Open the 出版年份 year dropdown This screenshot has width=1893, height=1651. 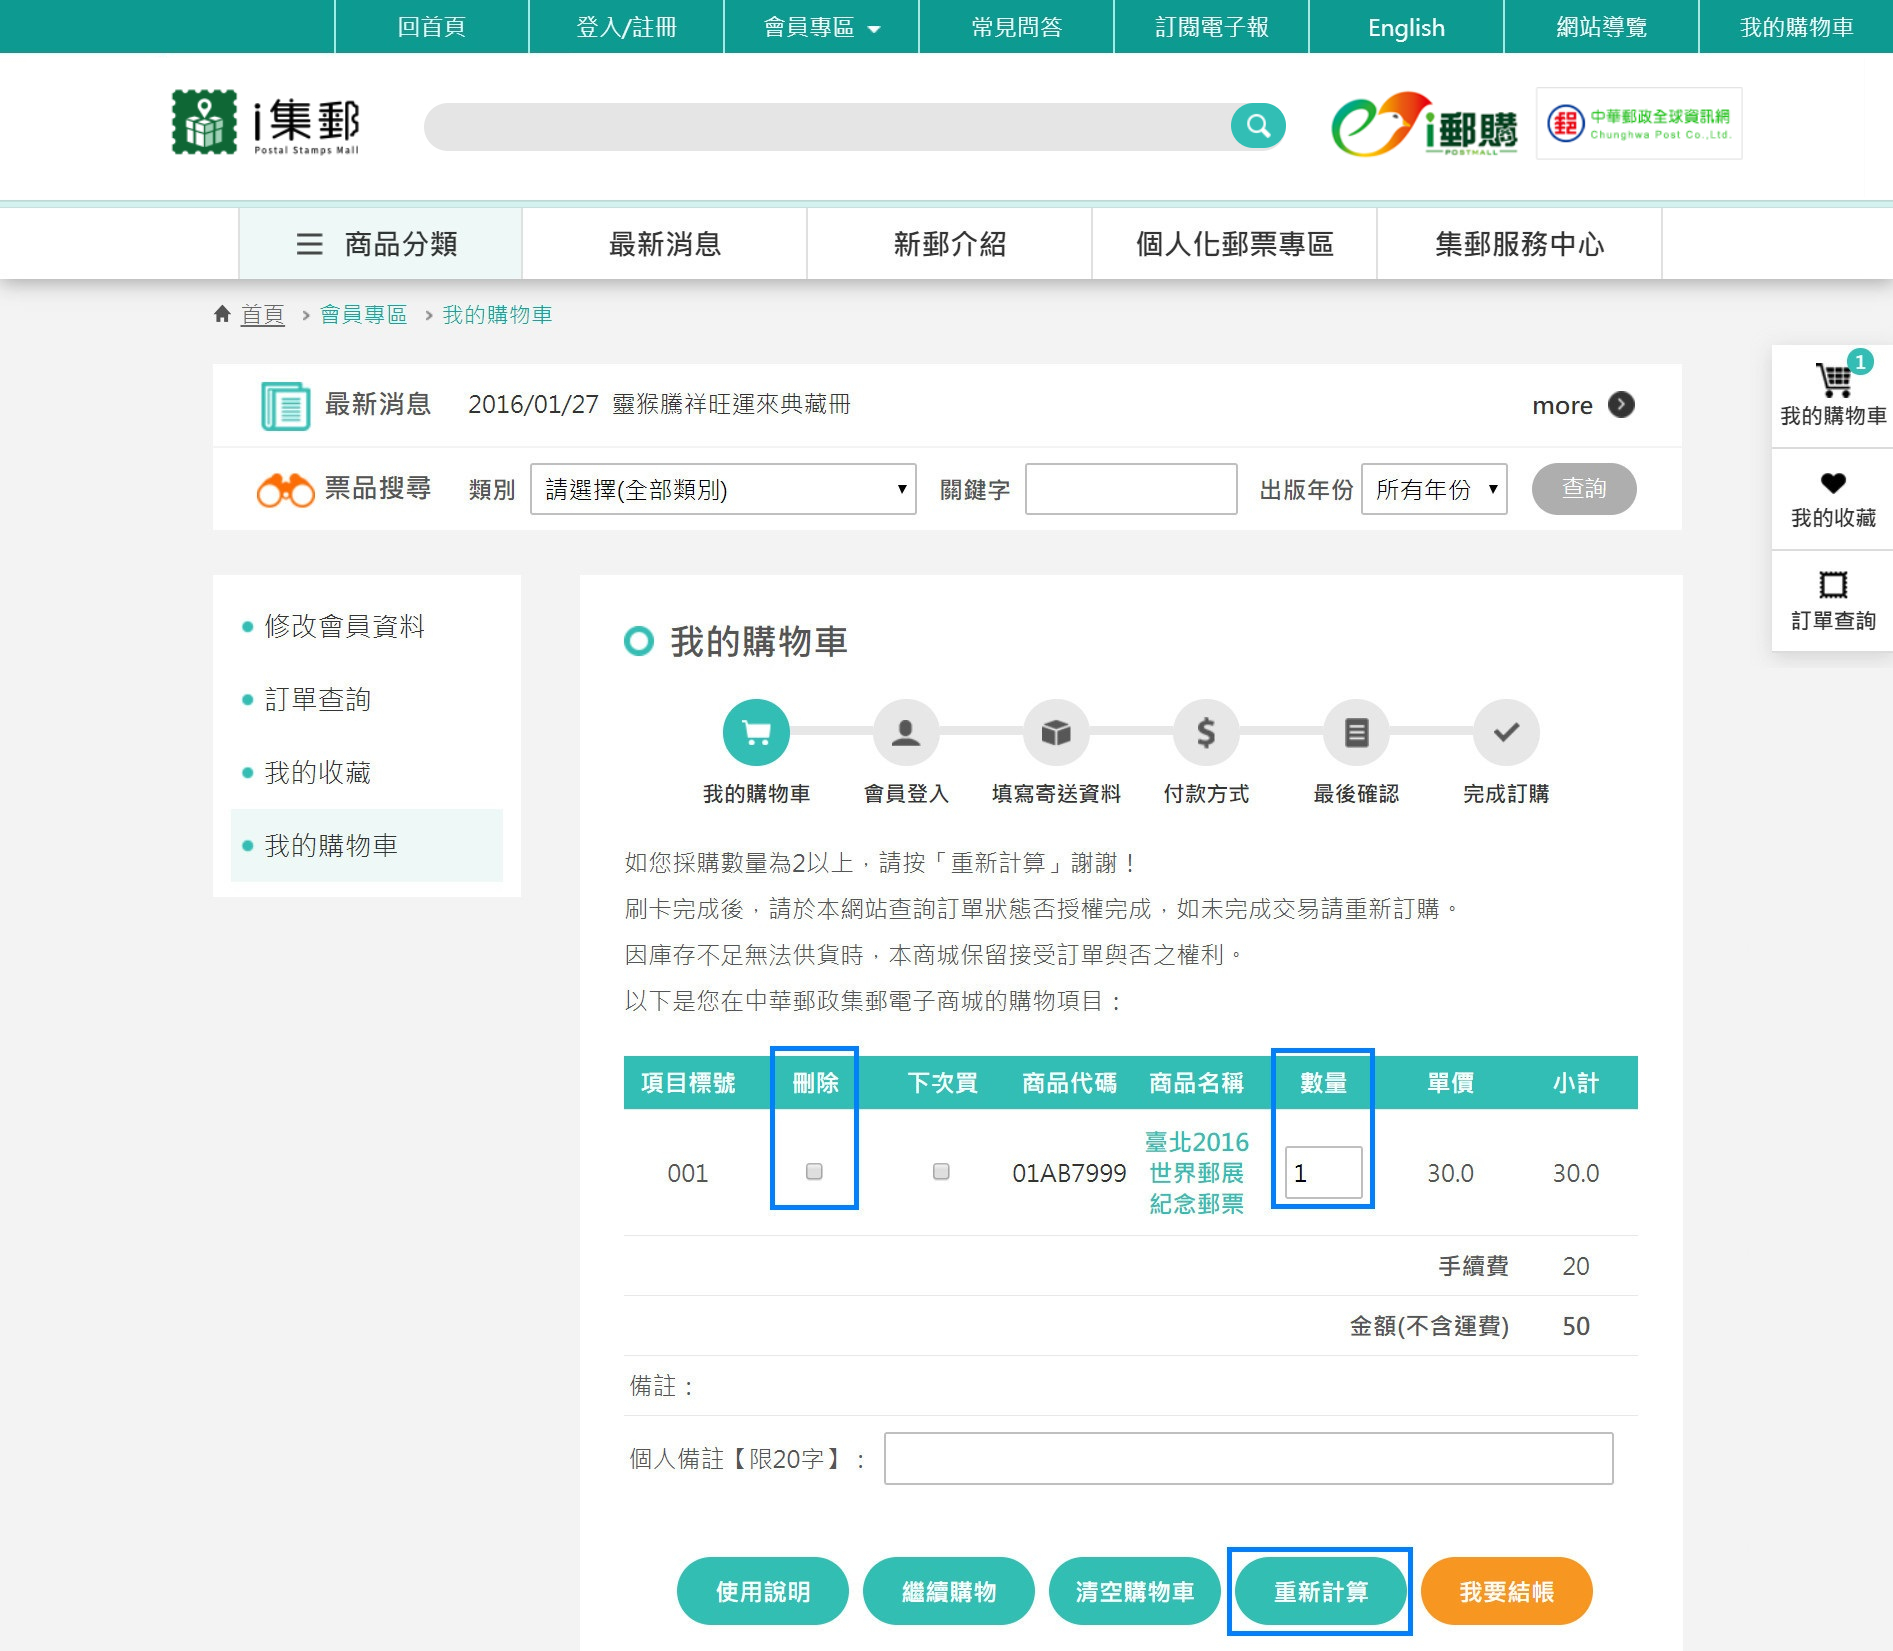tap(1433, 489)
